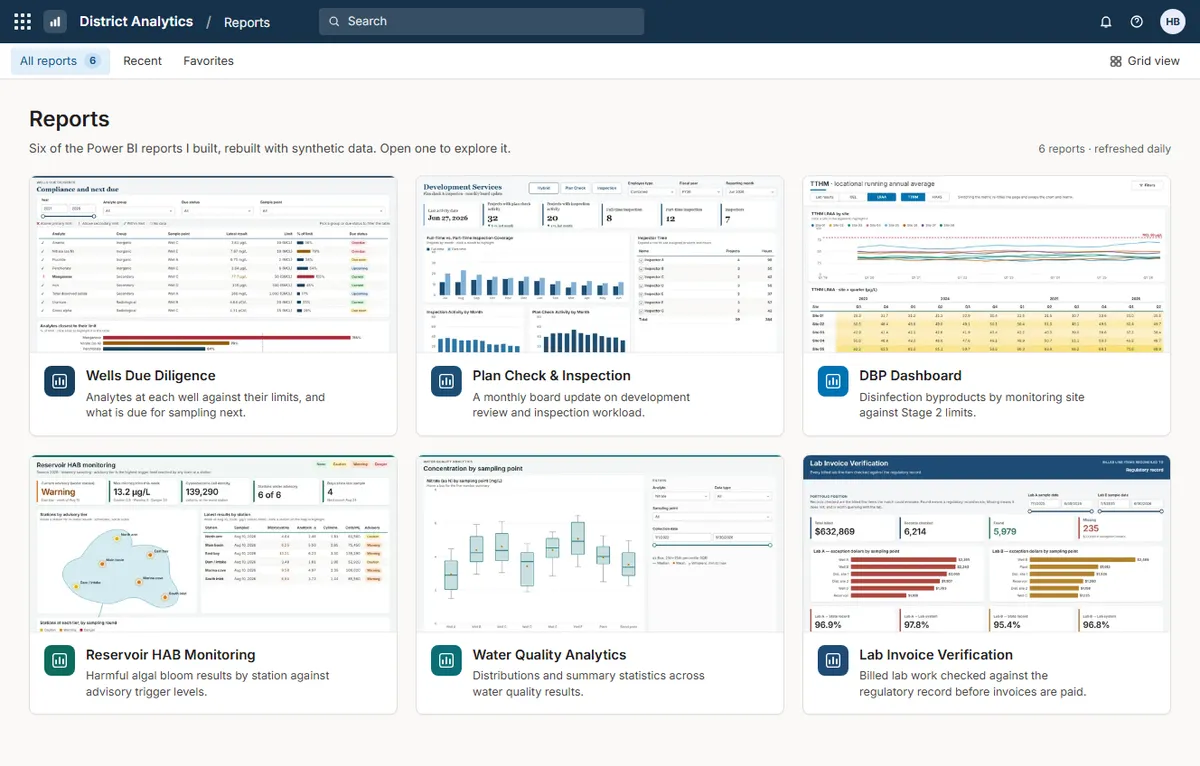Open the Wells Due Diligence preview thumbnail
The height and width of the screenshot is (766, 1200).
[x=213, y=264]
